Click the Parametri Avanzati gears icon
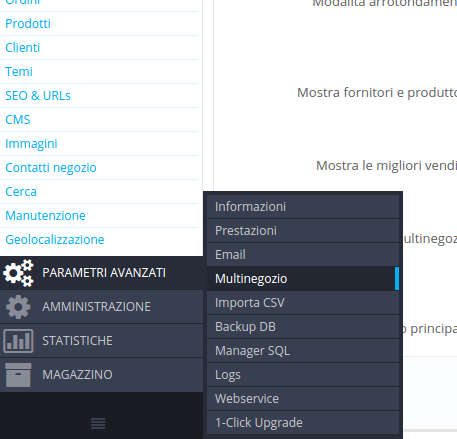This screenshot has width=457, height=439. [x=18, y=273]
